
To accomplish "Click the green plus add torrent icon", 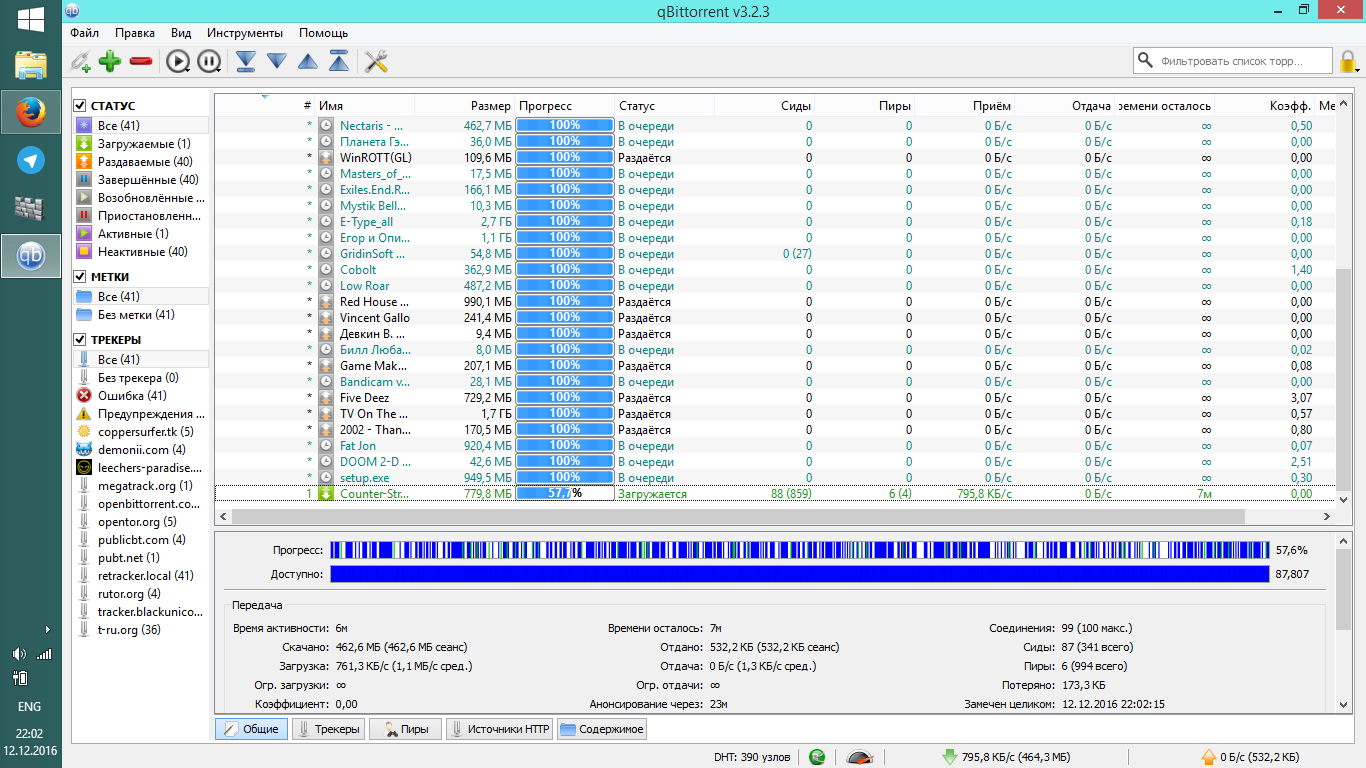I will click(x=110, y=62).
